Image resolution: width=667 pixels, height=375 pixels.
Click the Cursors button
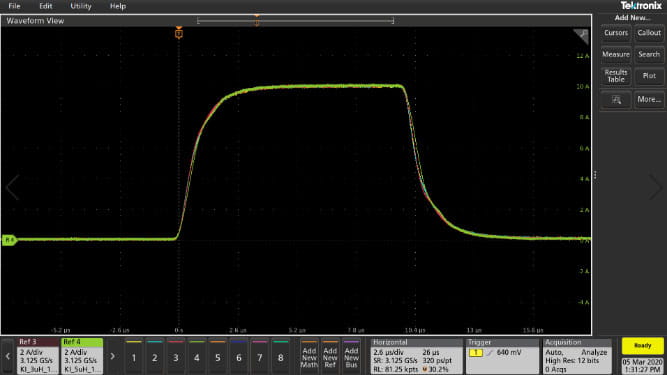pyautogui.click(x=616, y=33)
